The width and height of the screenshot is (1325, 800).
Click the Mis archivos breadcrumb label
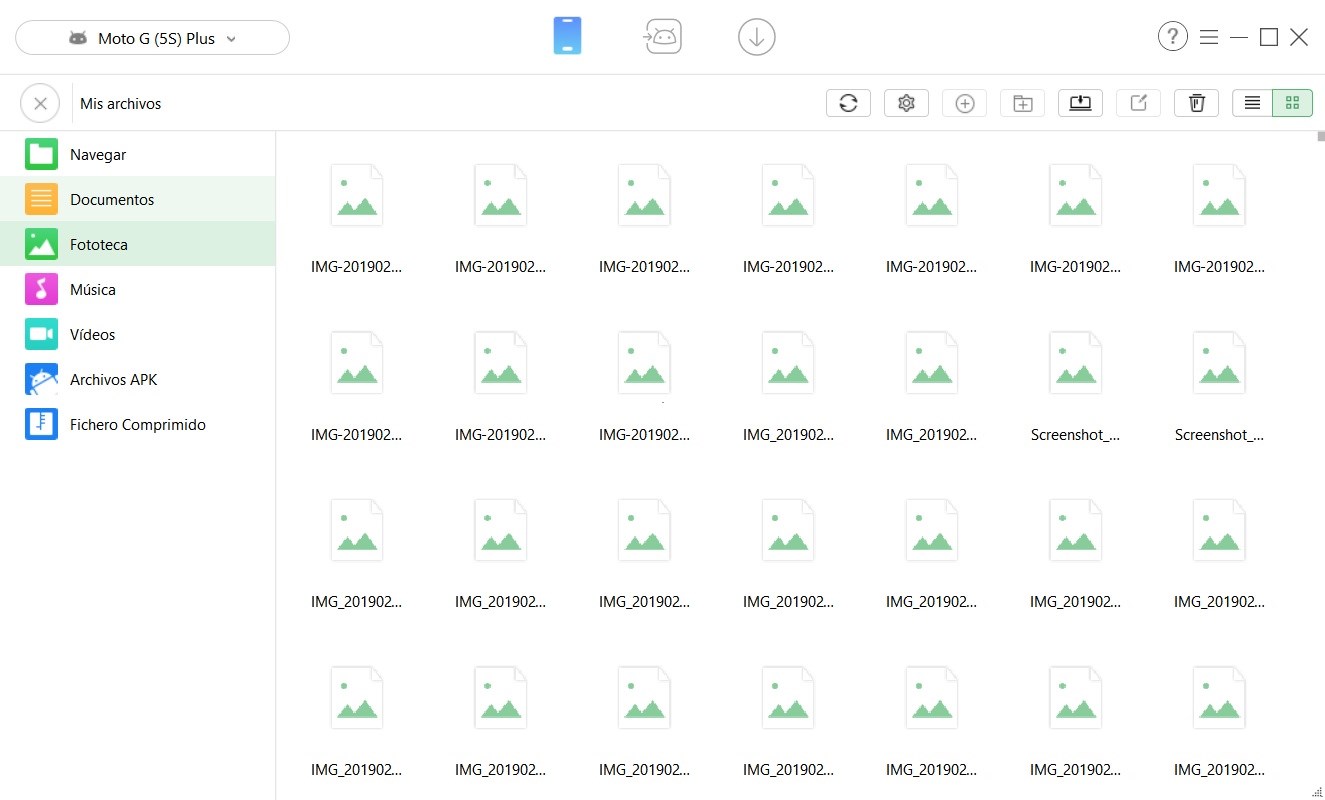(x=120, y=104)
